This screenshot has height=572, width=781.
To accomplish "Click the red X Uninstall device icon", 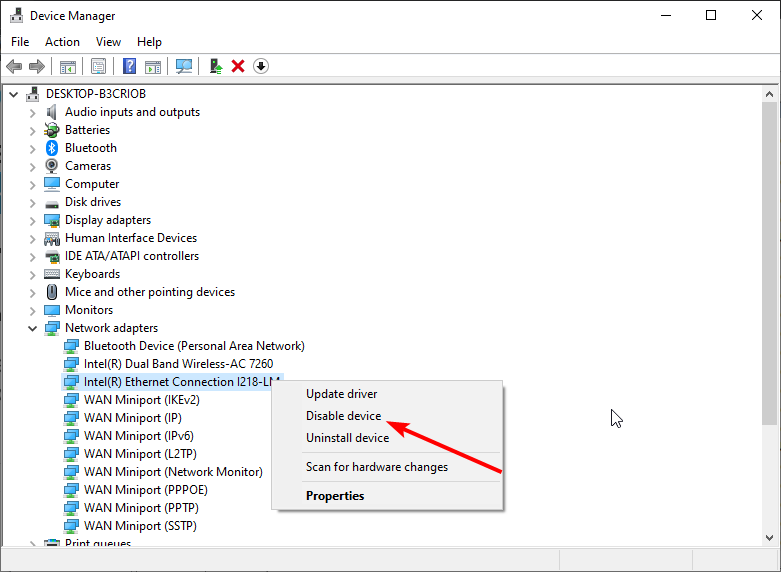I will tap(238, 66).
